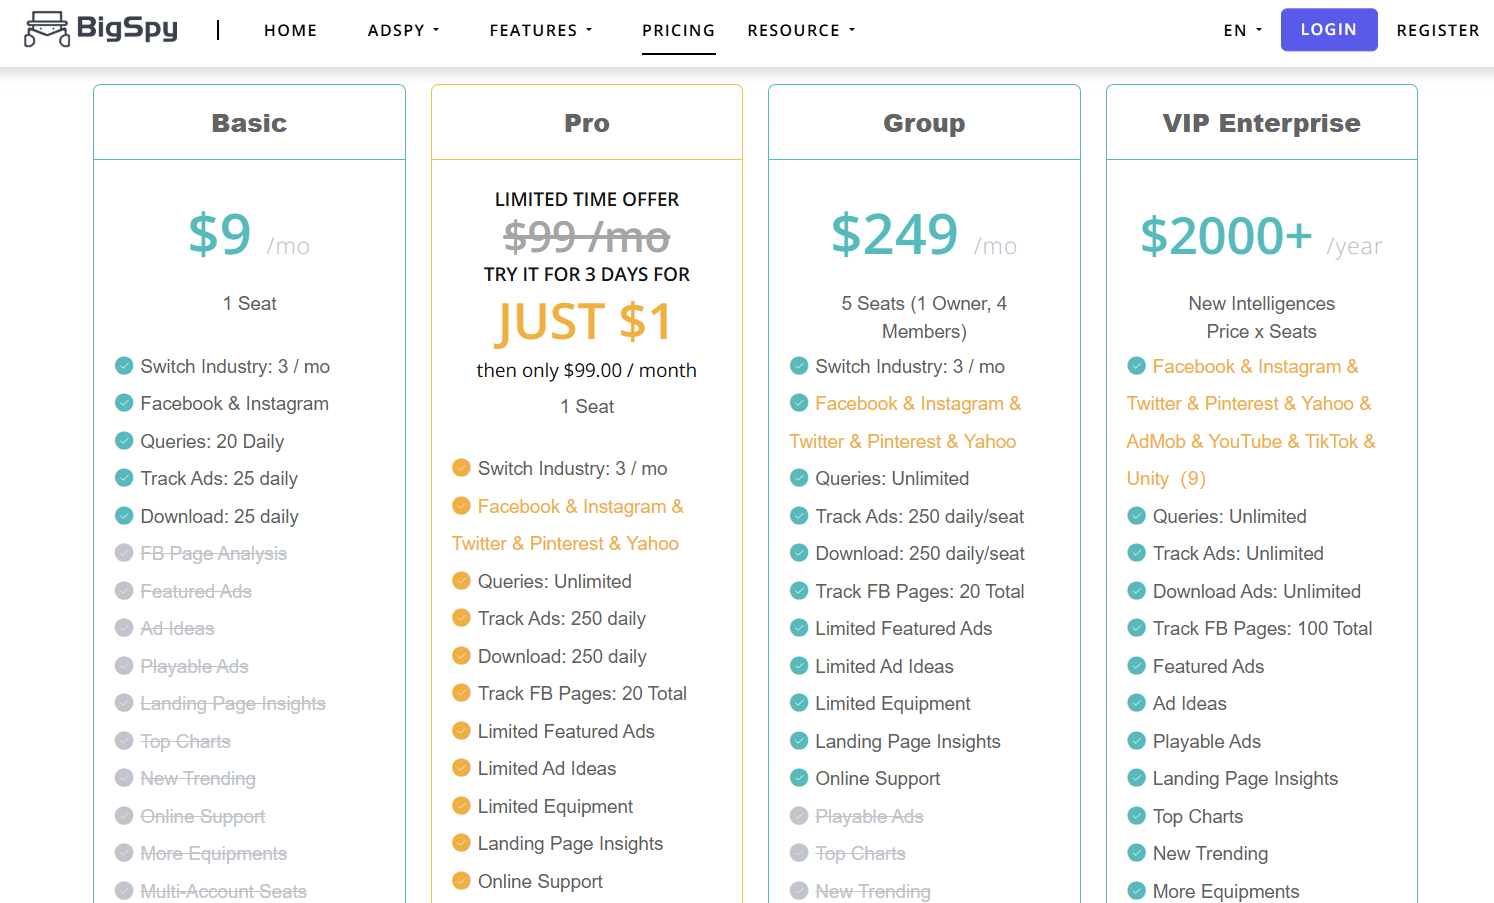The width and height of the screenshot is (1494, 903).
Task: Go to the HOME page
Action: tap(290, 30)
